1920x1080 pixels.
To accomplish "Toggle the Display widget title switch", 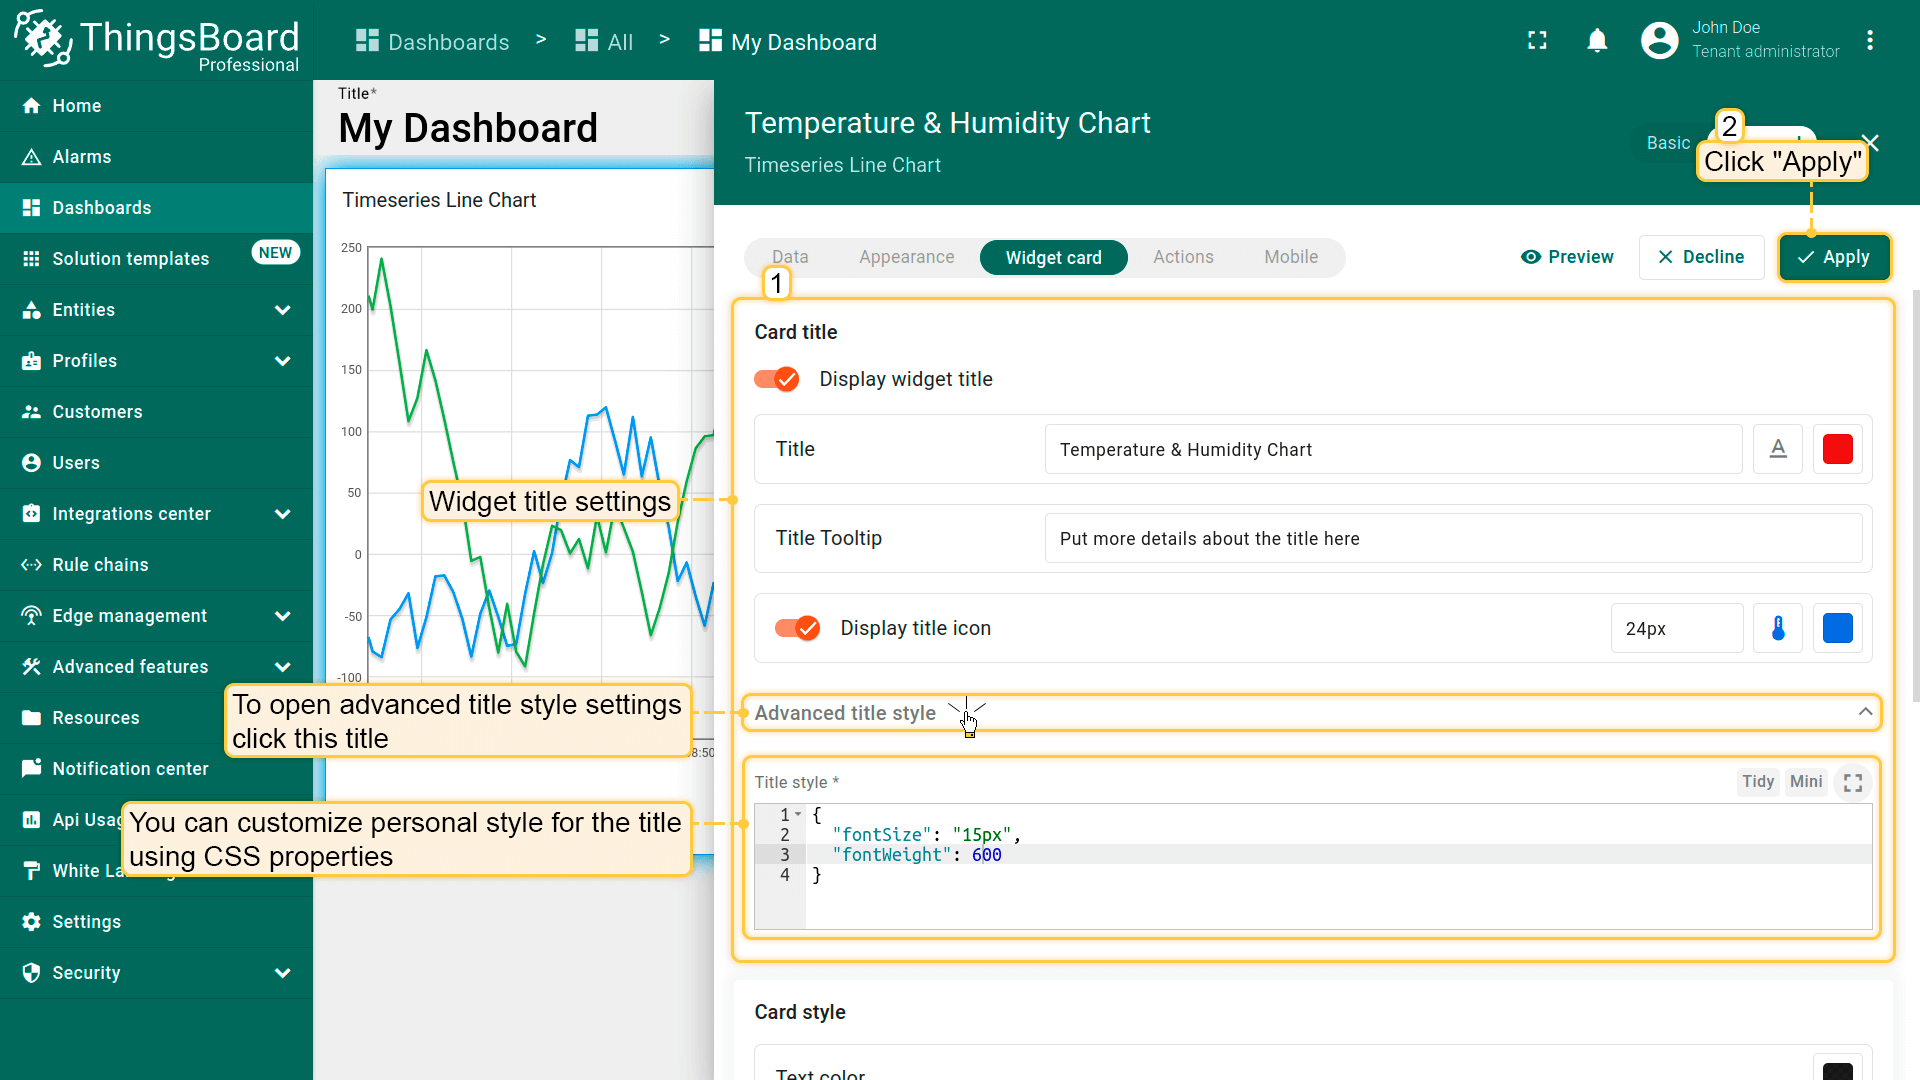I will pyautogui.click(x=777, y=379).
